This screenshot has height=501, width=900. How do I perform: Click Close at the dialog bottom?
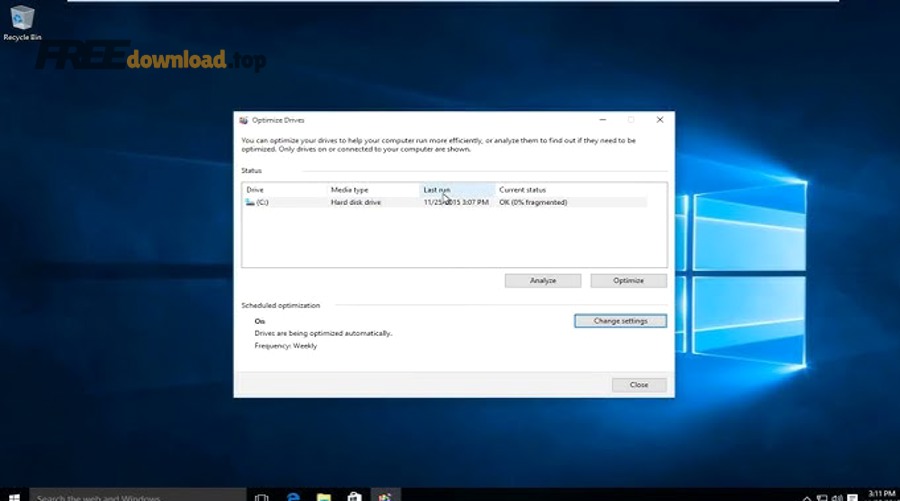click(638, 385)
